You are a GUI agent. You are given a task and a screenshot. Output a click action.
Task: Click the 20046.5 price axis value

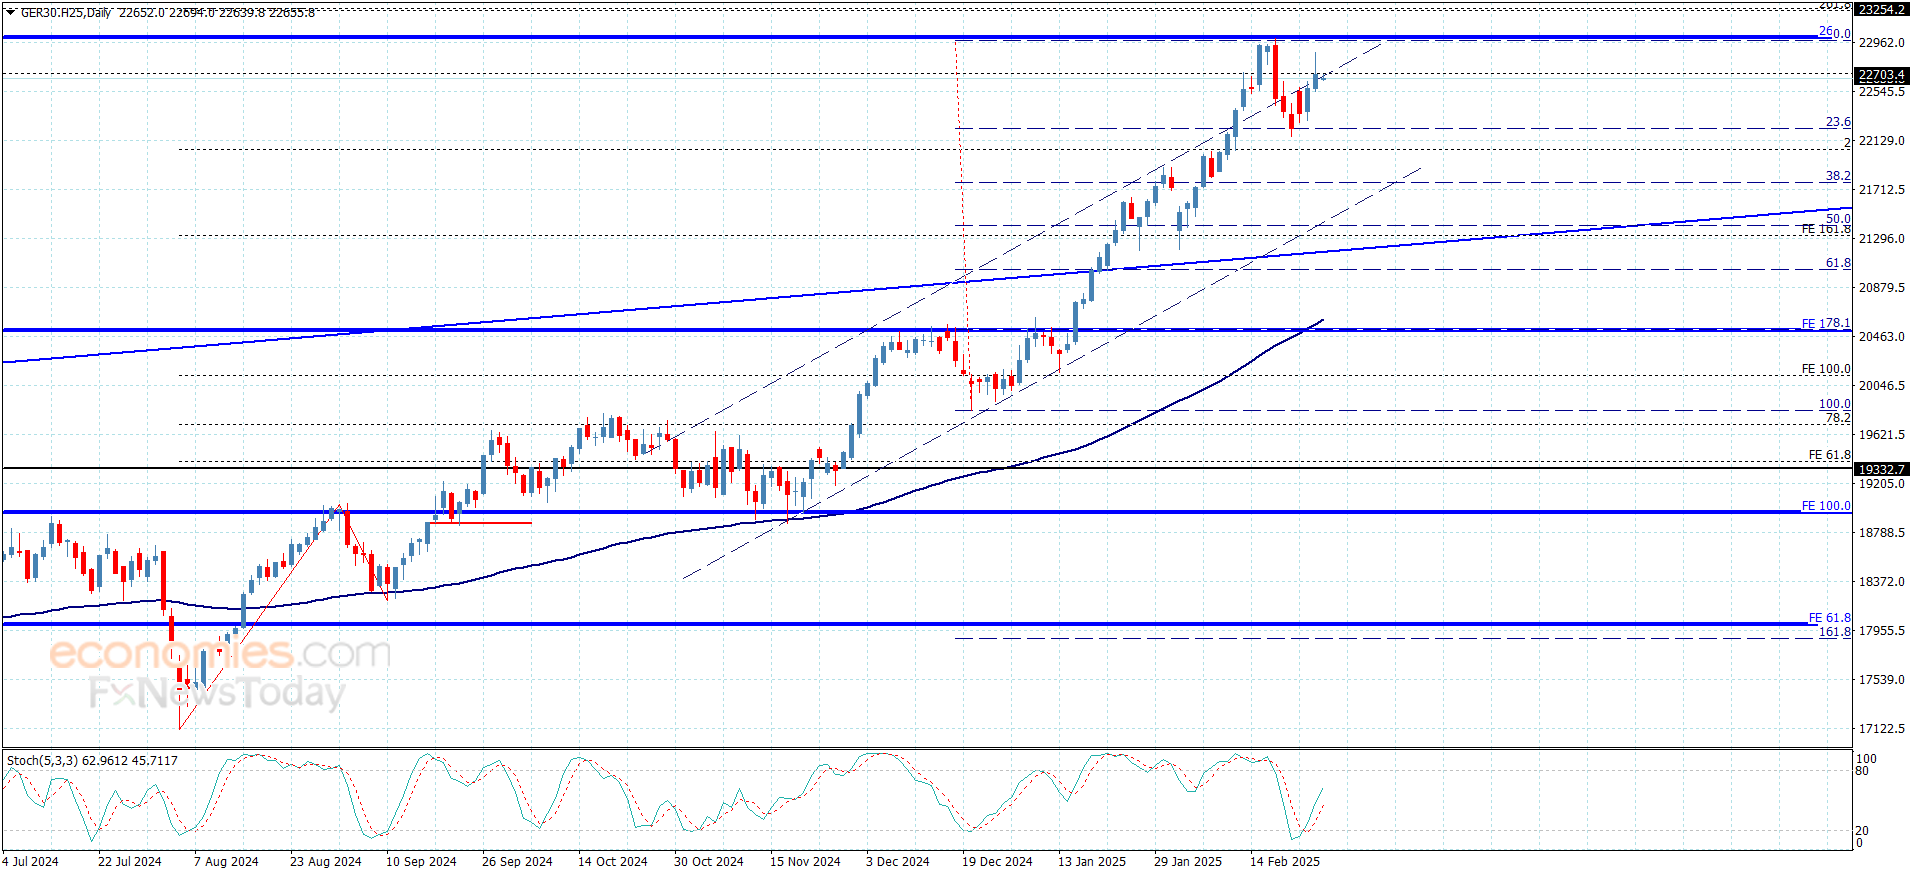coord(1881,386)
